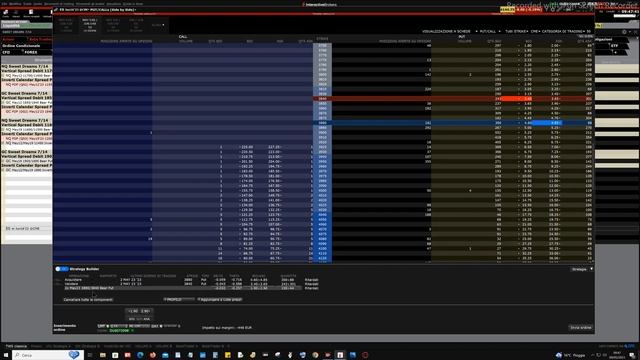The height and width of the screenshot is (360, 640).
Task: Open VISUALIZZAZIONE A SCHEDE dropdown
Action: pos(449,31)
